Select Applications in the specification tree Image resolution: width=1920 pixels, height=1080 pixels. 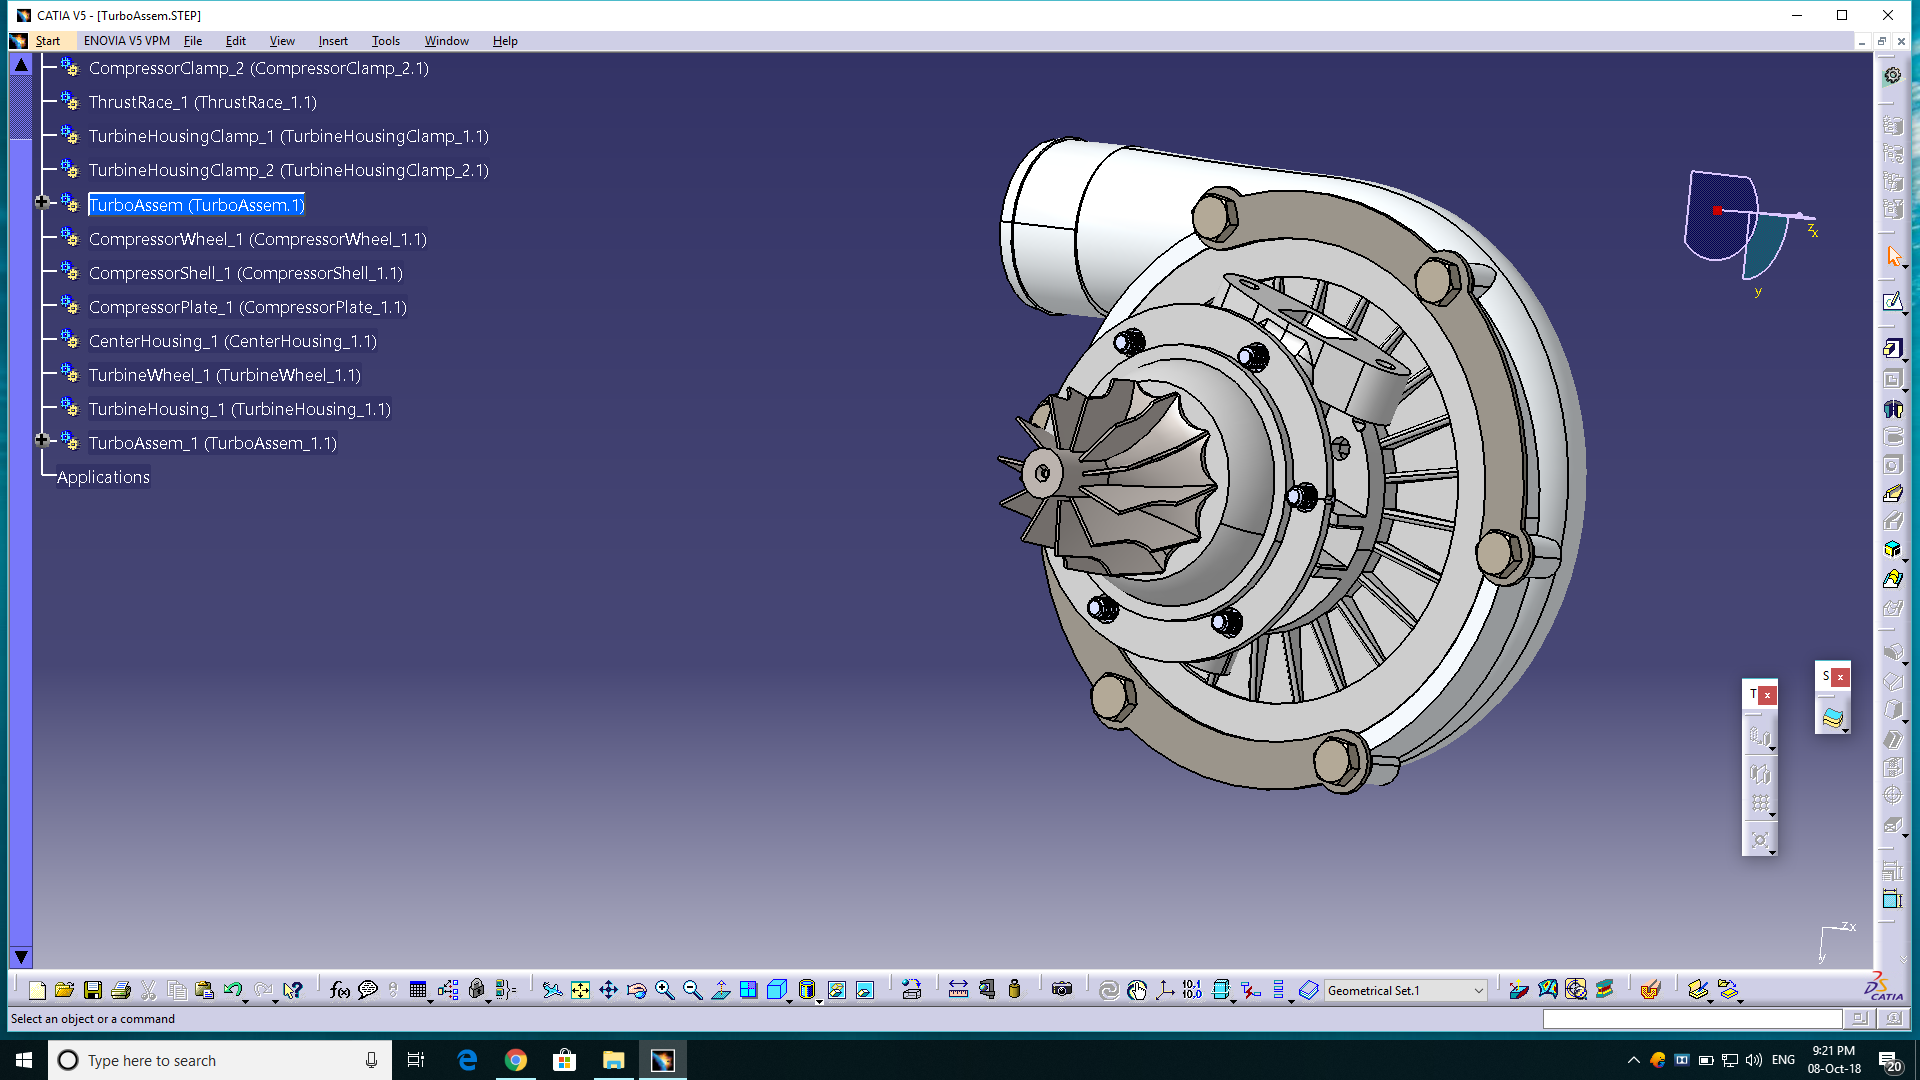(103, 477)
